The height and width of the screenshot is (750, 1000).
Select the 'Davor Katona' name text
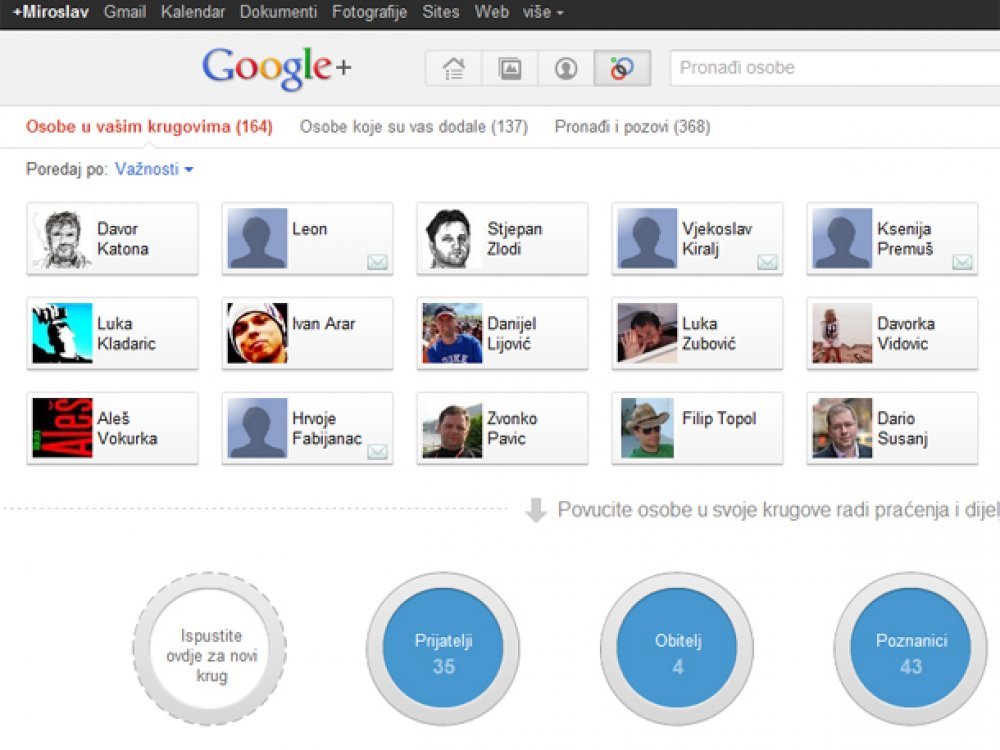pos(122,239)
